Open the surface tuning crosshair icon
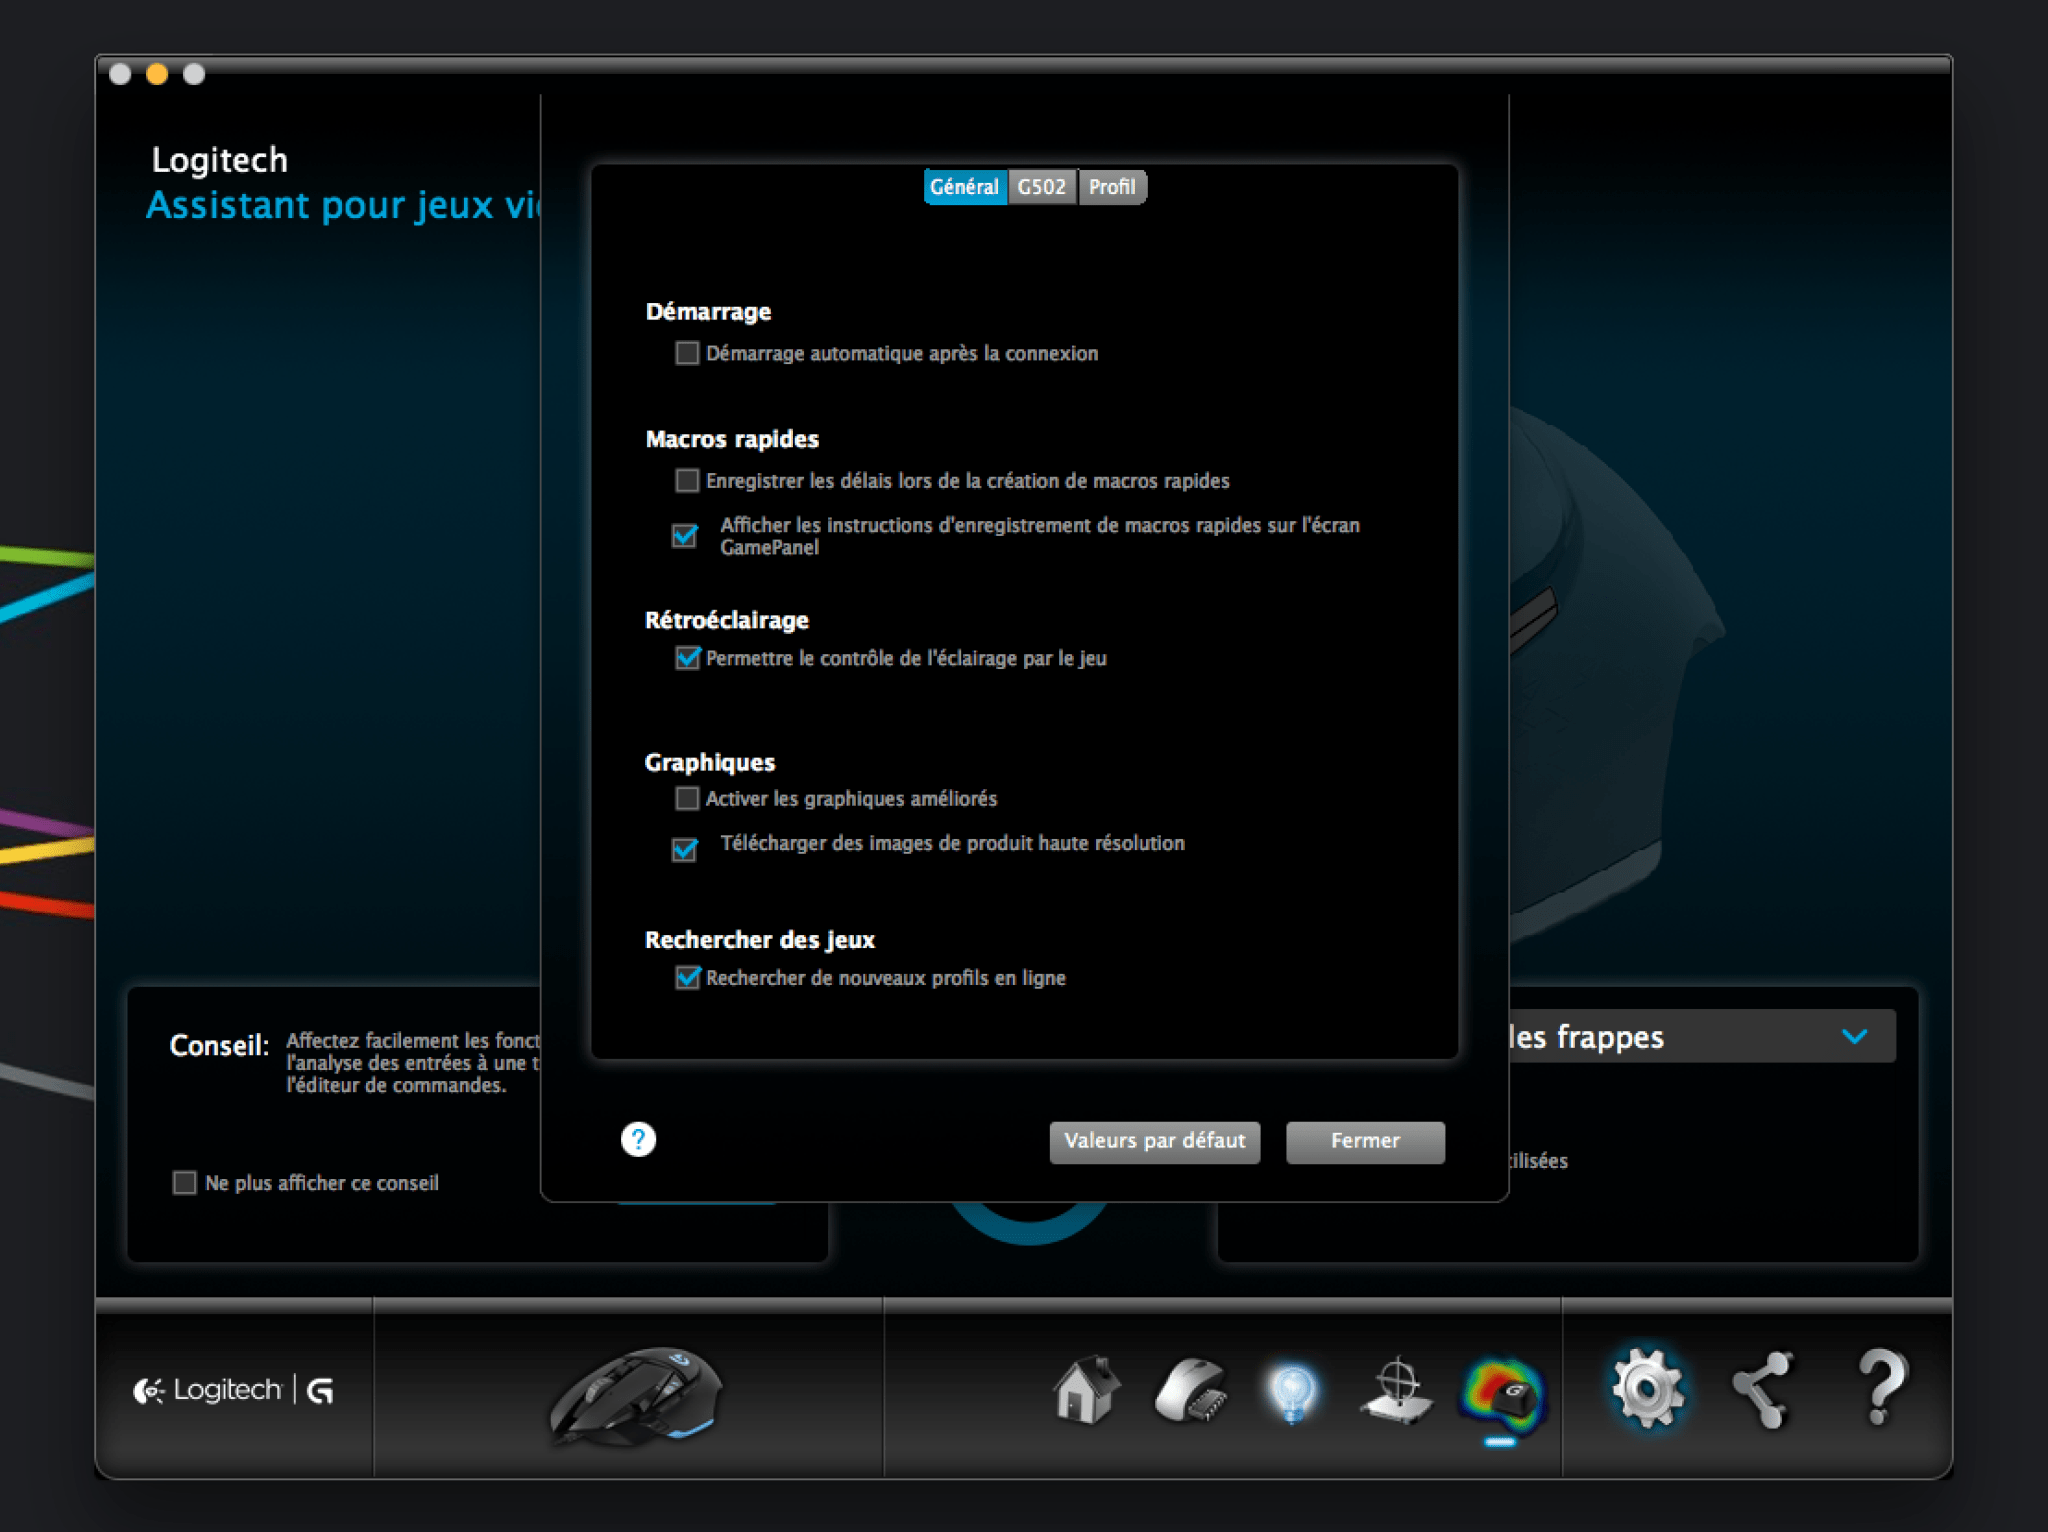 [x=1396, y=1390]
